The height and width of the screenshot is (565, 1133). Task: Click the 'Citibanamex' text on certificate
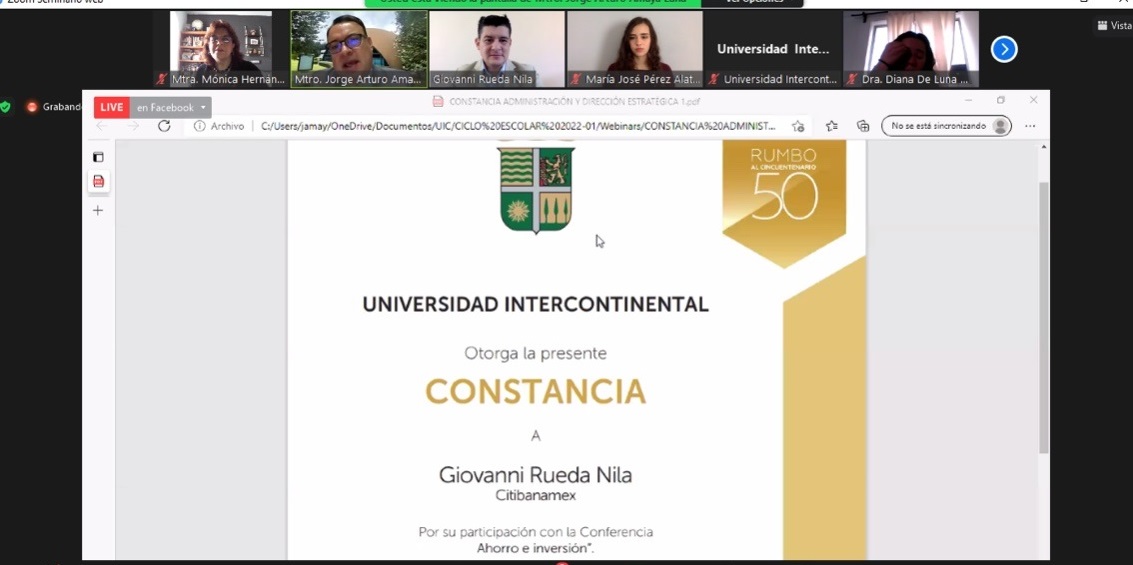tap(535, 496)
